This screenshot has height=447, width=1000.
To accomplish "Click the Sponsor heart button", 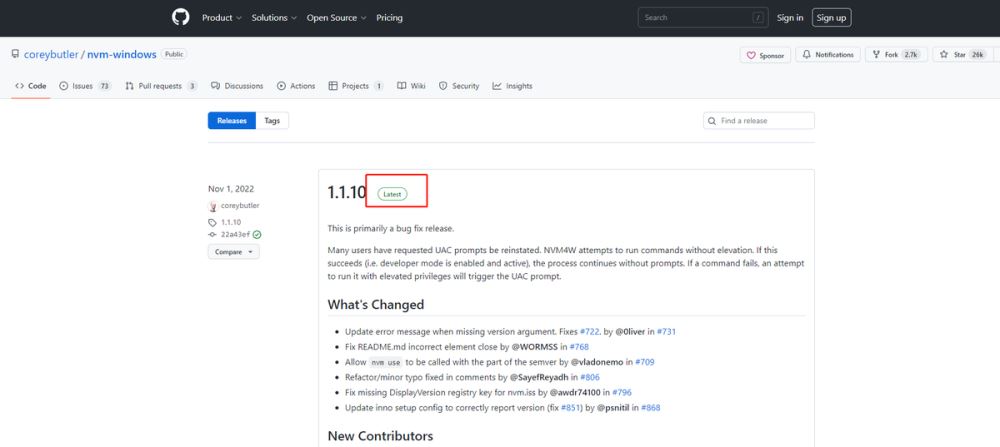I will (765, 55).
